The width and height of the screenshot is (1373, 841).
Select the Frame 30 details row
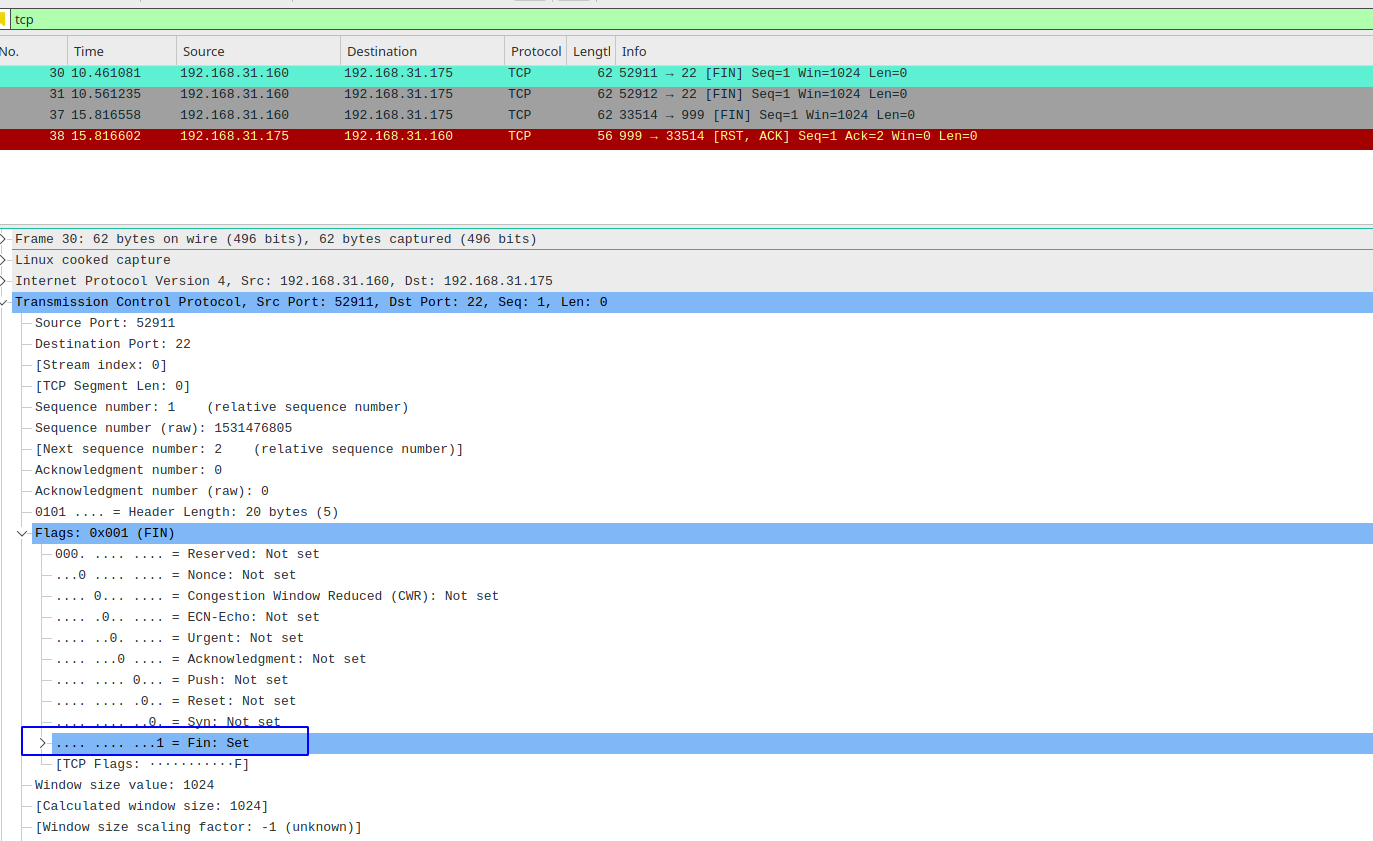692,239
